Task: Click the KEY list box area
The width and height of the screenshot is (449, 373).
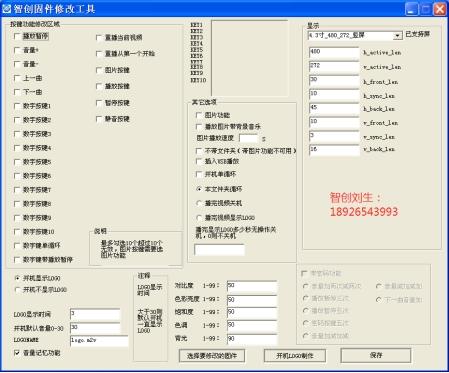Action: [250, 58]
